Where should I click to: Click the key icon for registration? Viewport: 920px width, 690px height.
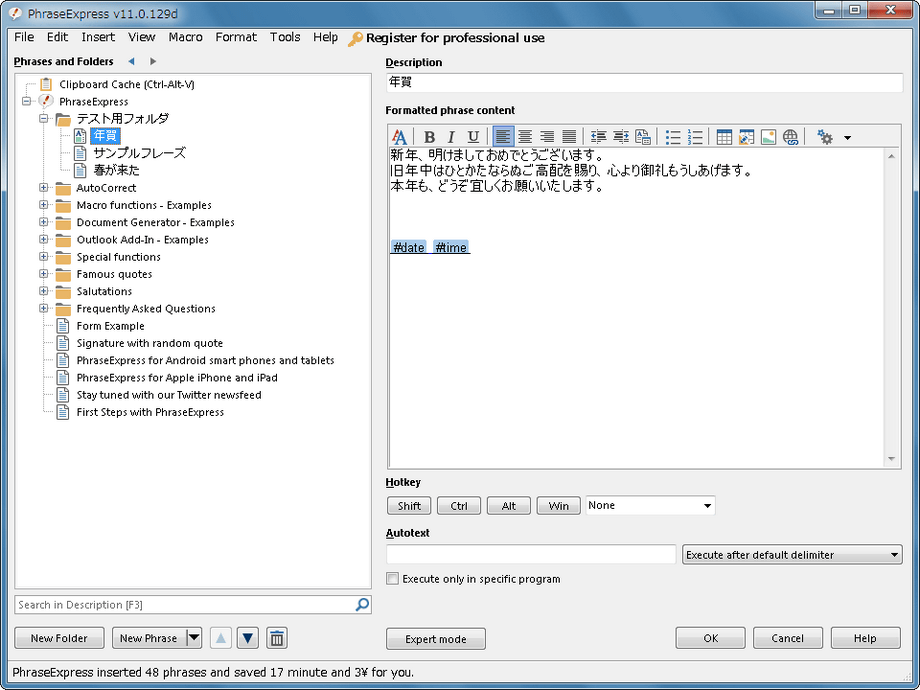point(355,39)
